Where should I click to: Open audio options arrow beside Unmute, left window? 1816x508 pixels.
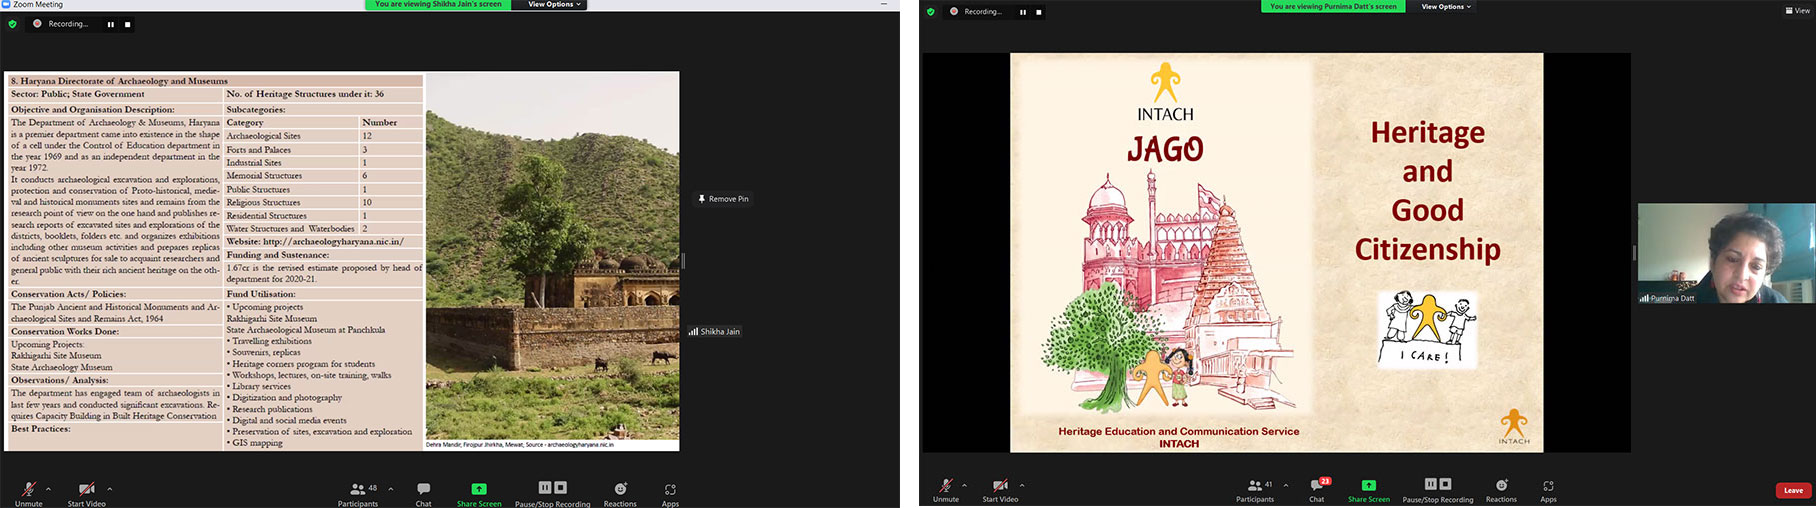[x=49, y=489]
